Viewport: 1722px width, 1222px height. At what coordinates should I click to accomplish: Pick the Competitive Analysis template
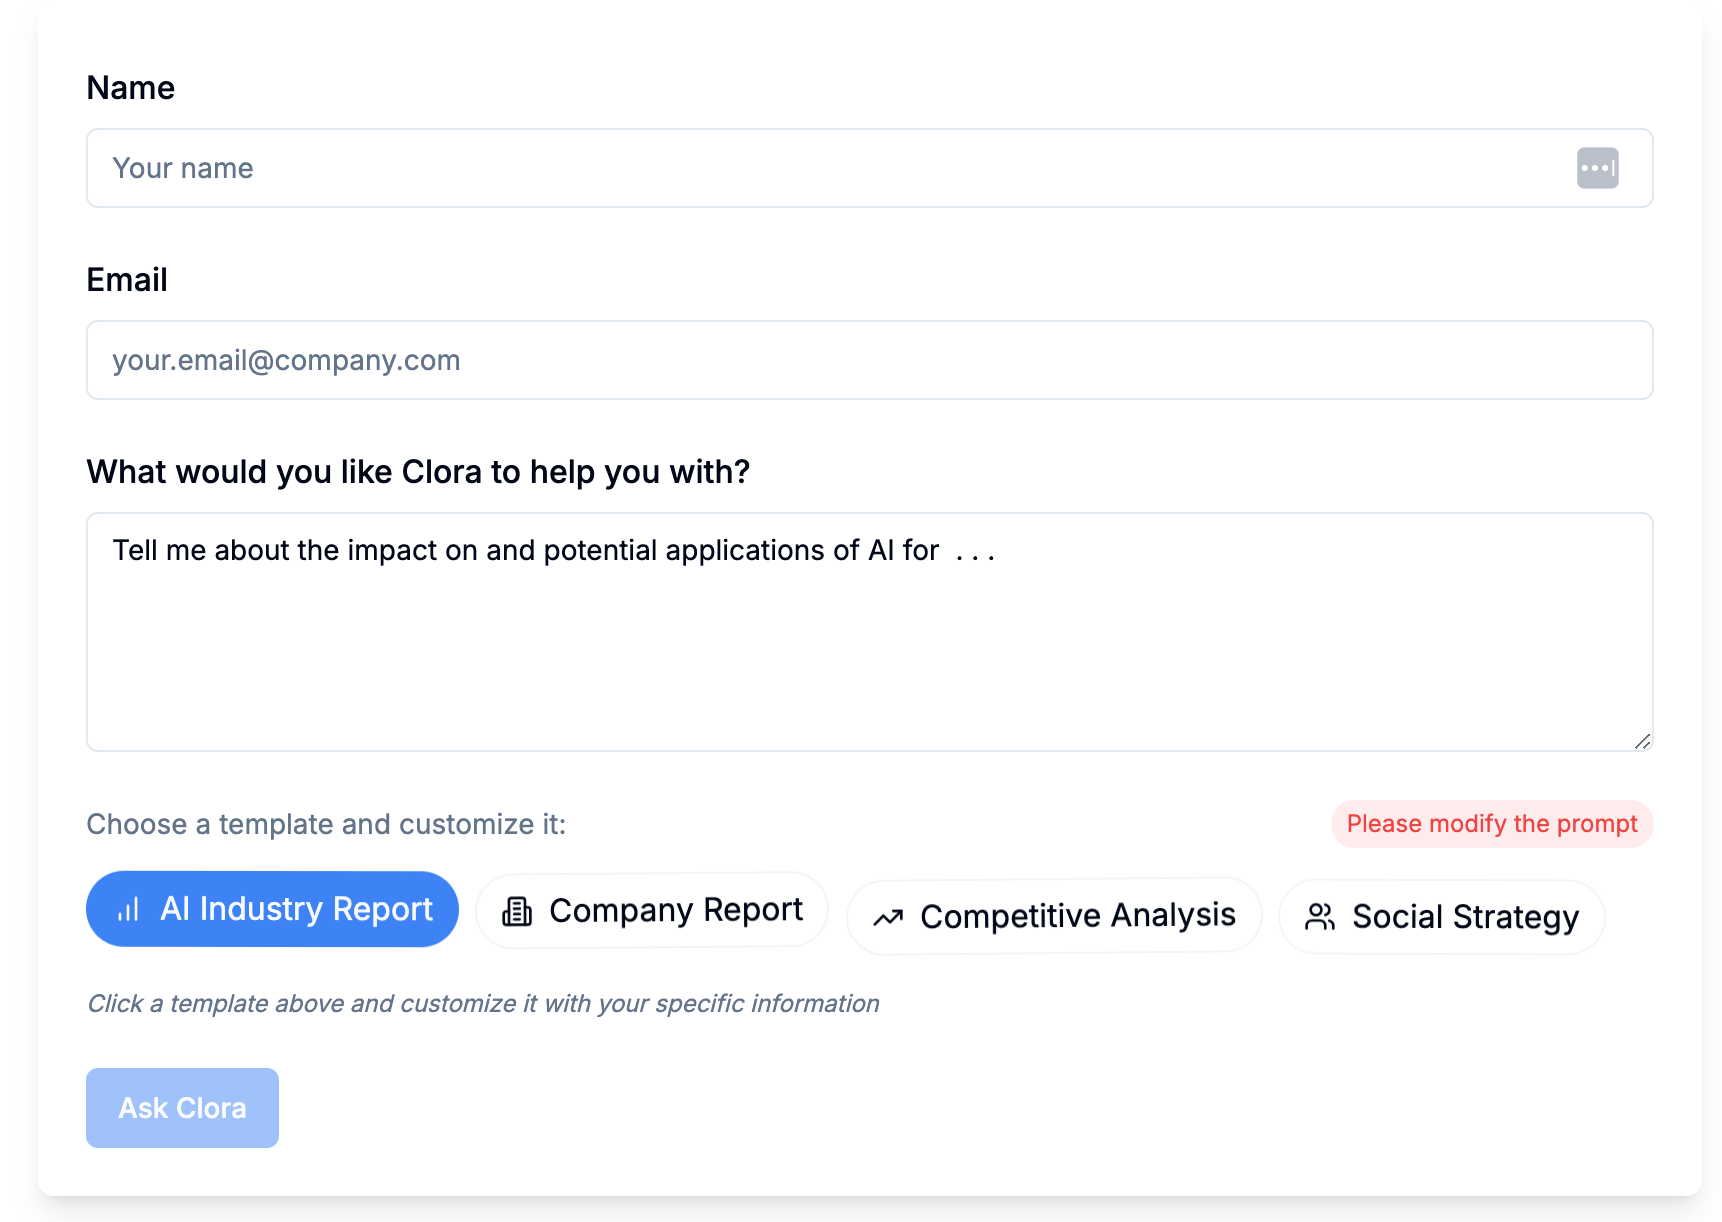(1054, 916)
